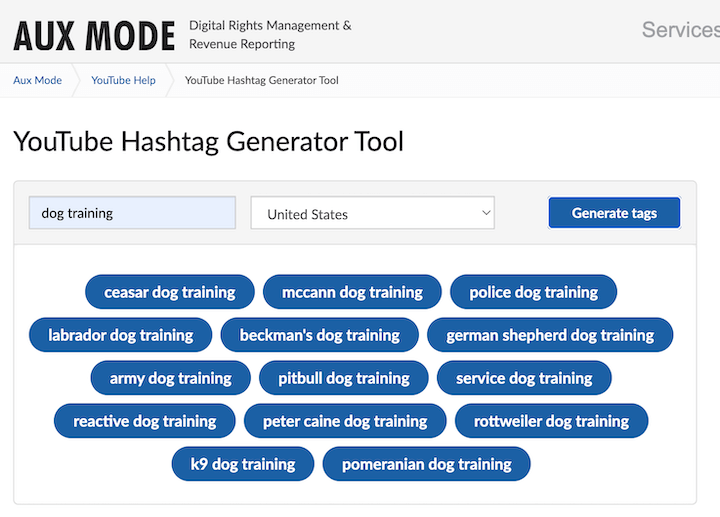
Task: Choose the labrador dog training tag
Action: click(x=120, y=335)
